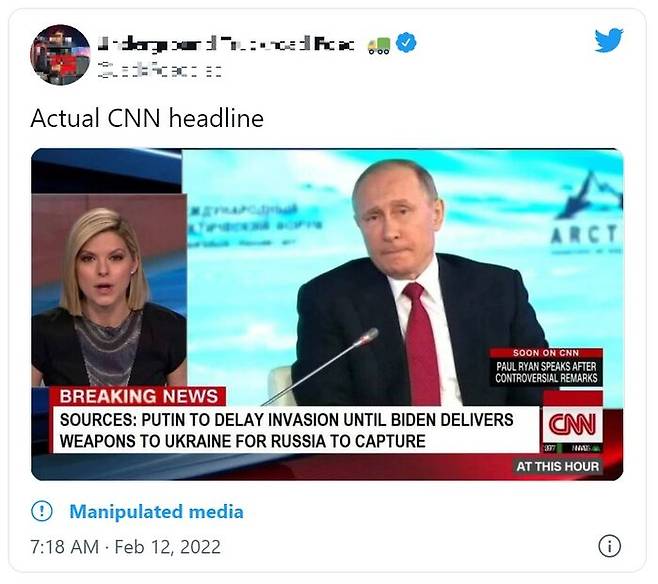Open the author's profile avatar
The width and height of the screenshot is (658, 584).
point(60,55)
